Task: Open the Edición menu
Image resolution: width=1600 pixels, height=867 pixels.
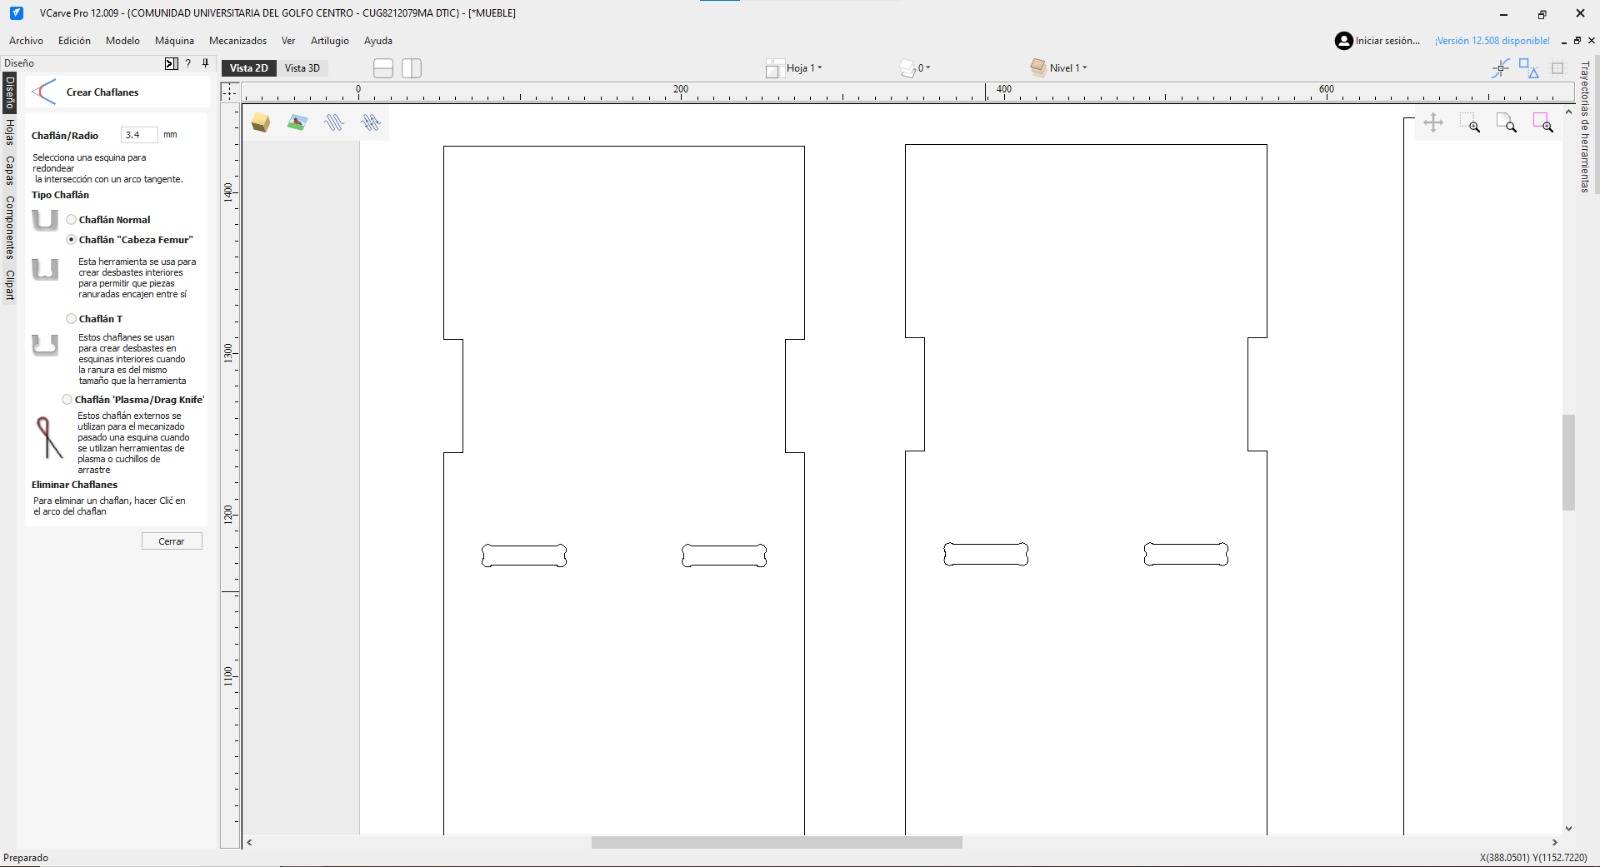Action: click(x=74, y=41)
